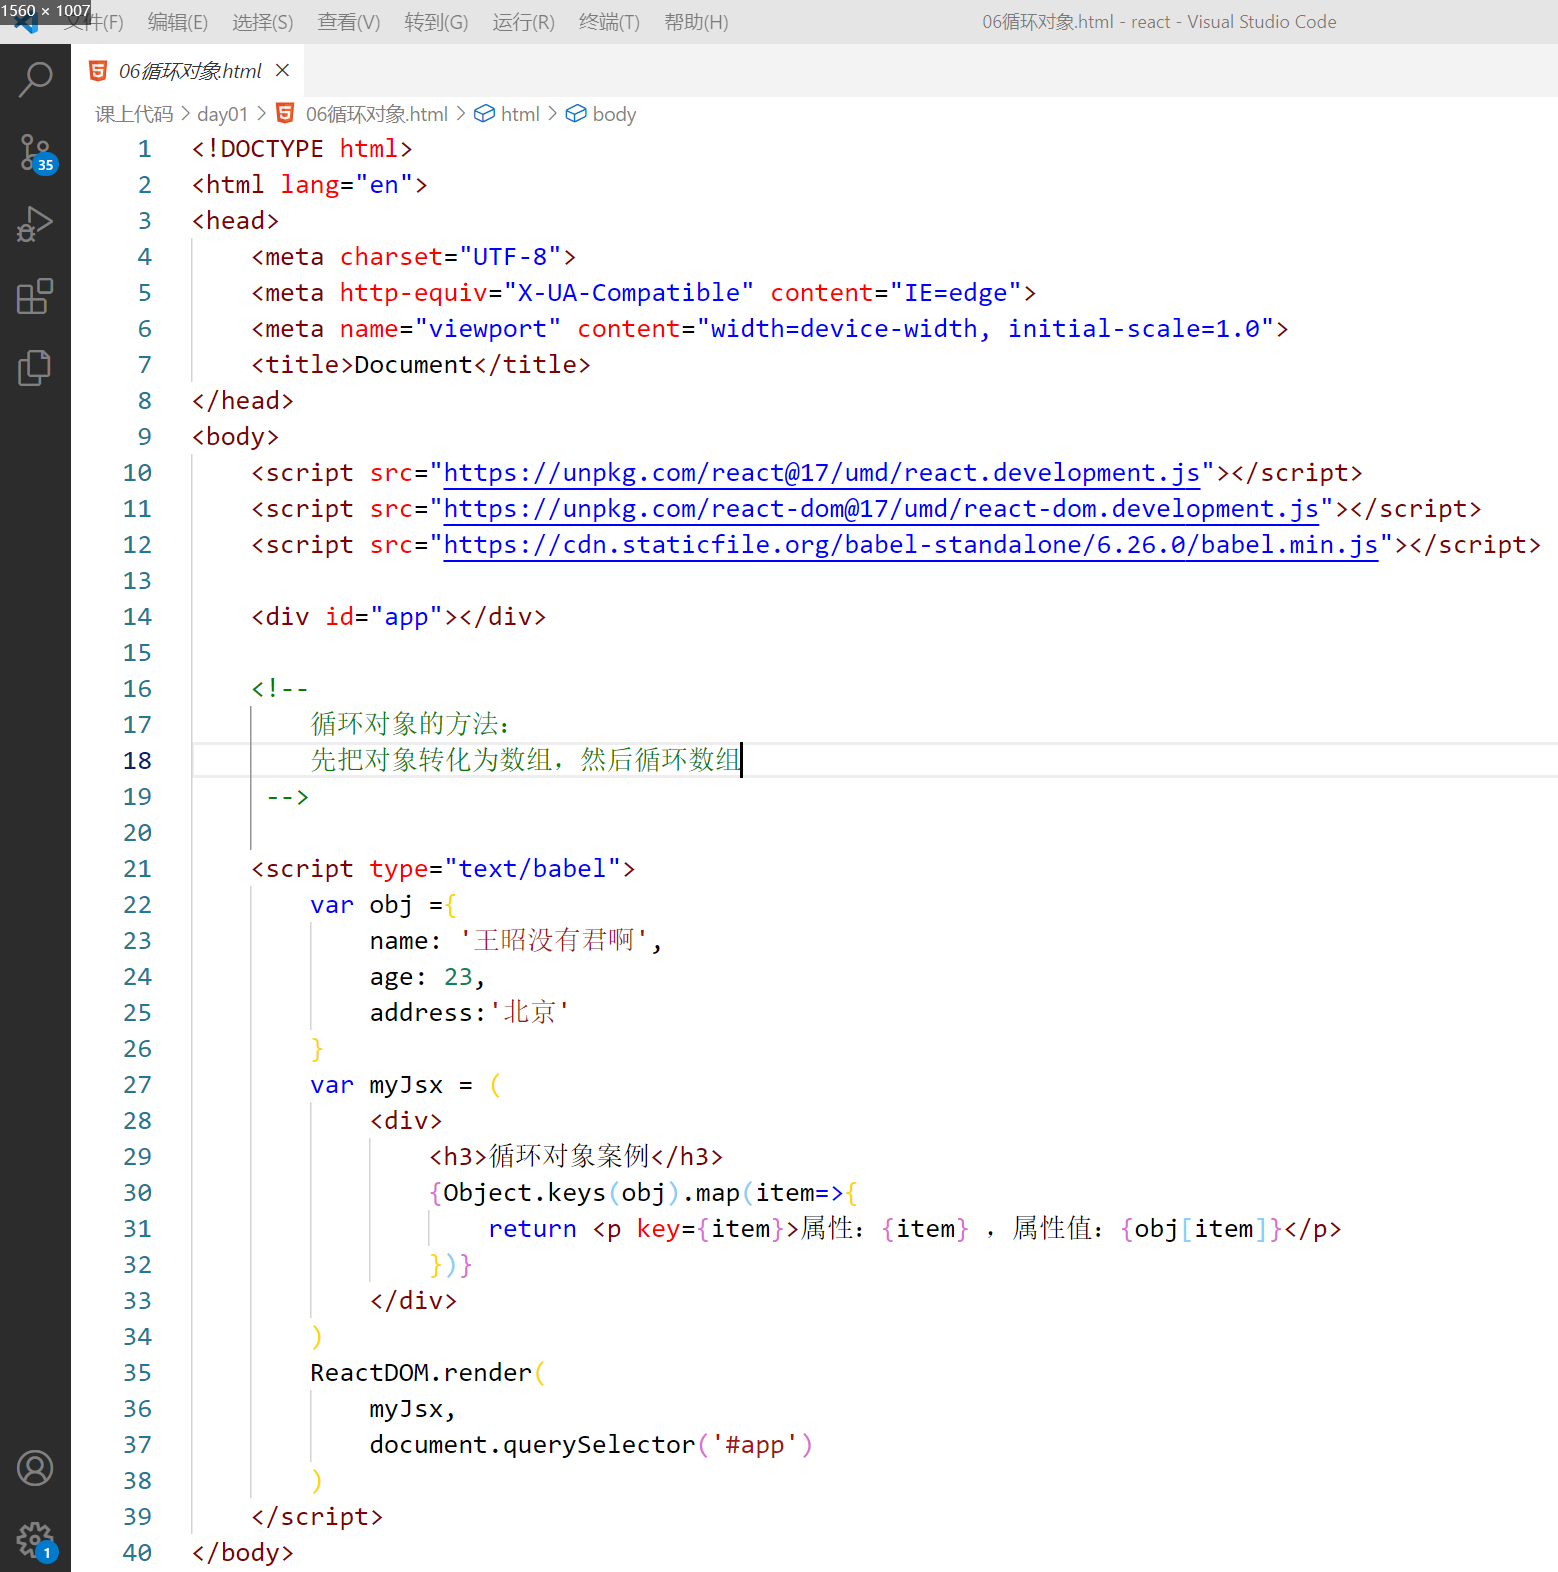Open the unpkg react.development.js link
Image resolution: width=1558 pixels, height=1572 pixels.
821,472
